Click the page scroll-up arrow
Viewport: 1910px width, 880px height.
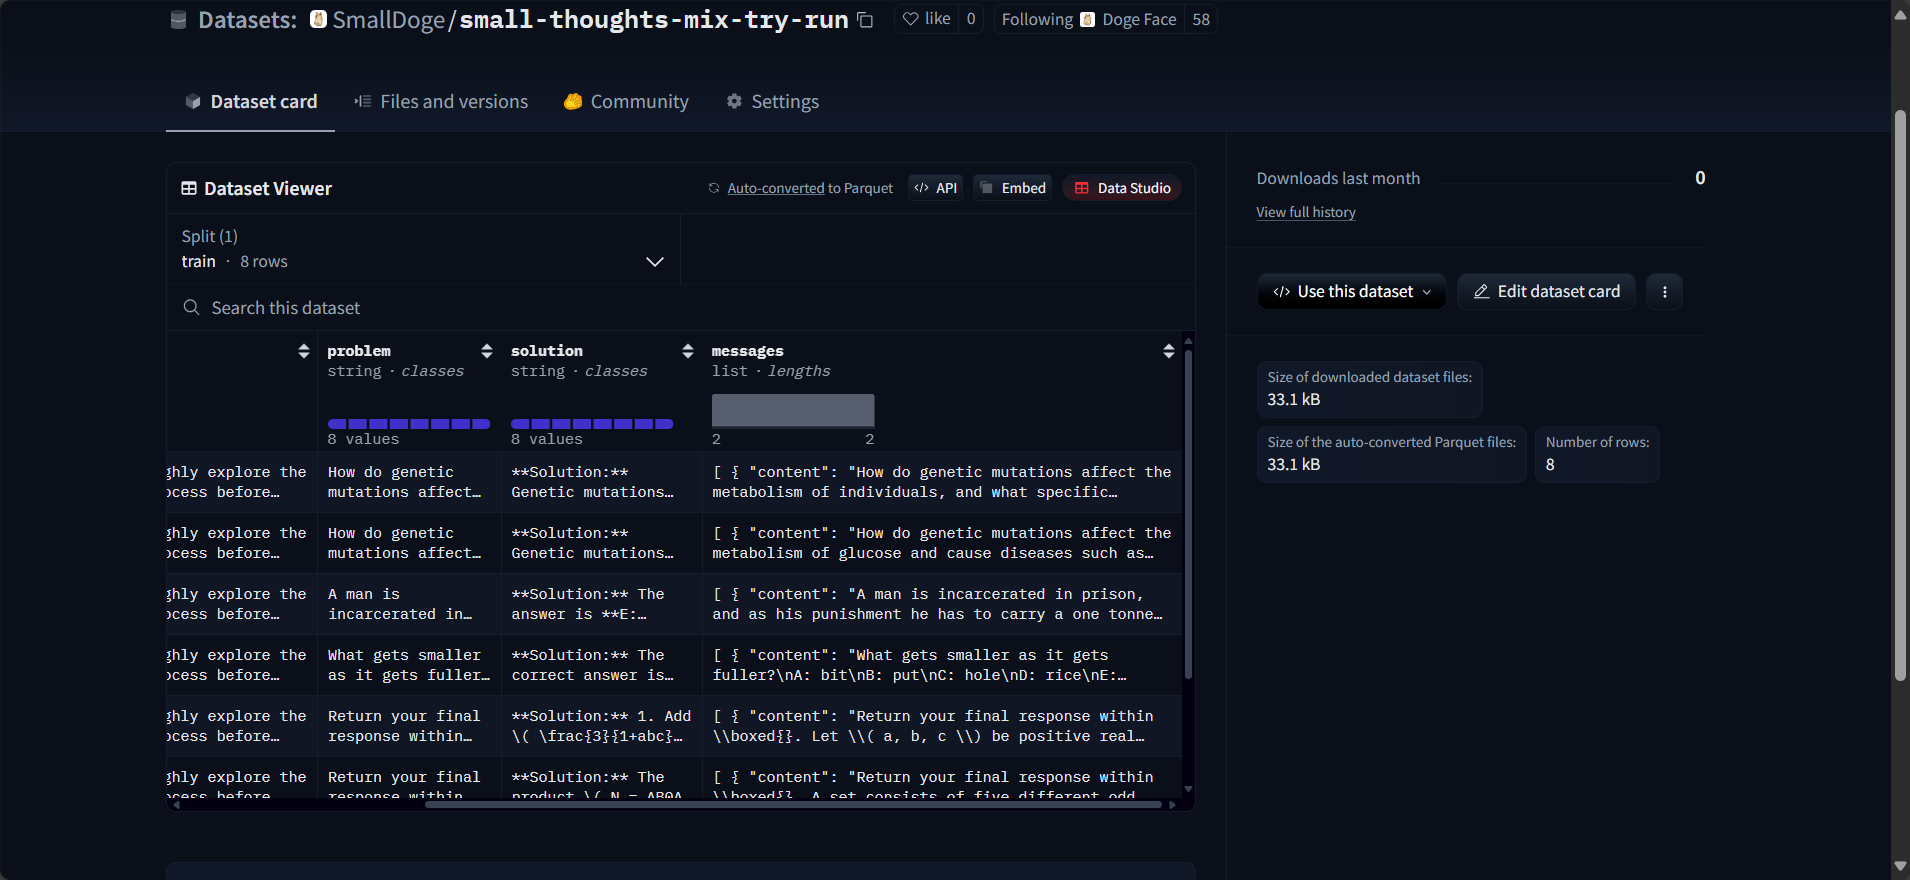coord(1900,14)
